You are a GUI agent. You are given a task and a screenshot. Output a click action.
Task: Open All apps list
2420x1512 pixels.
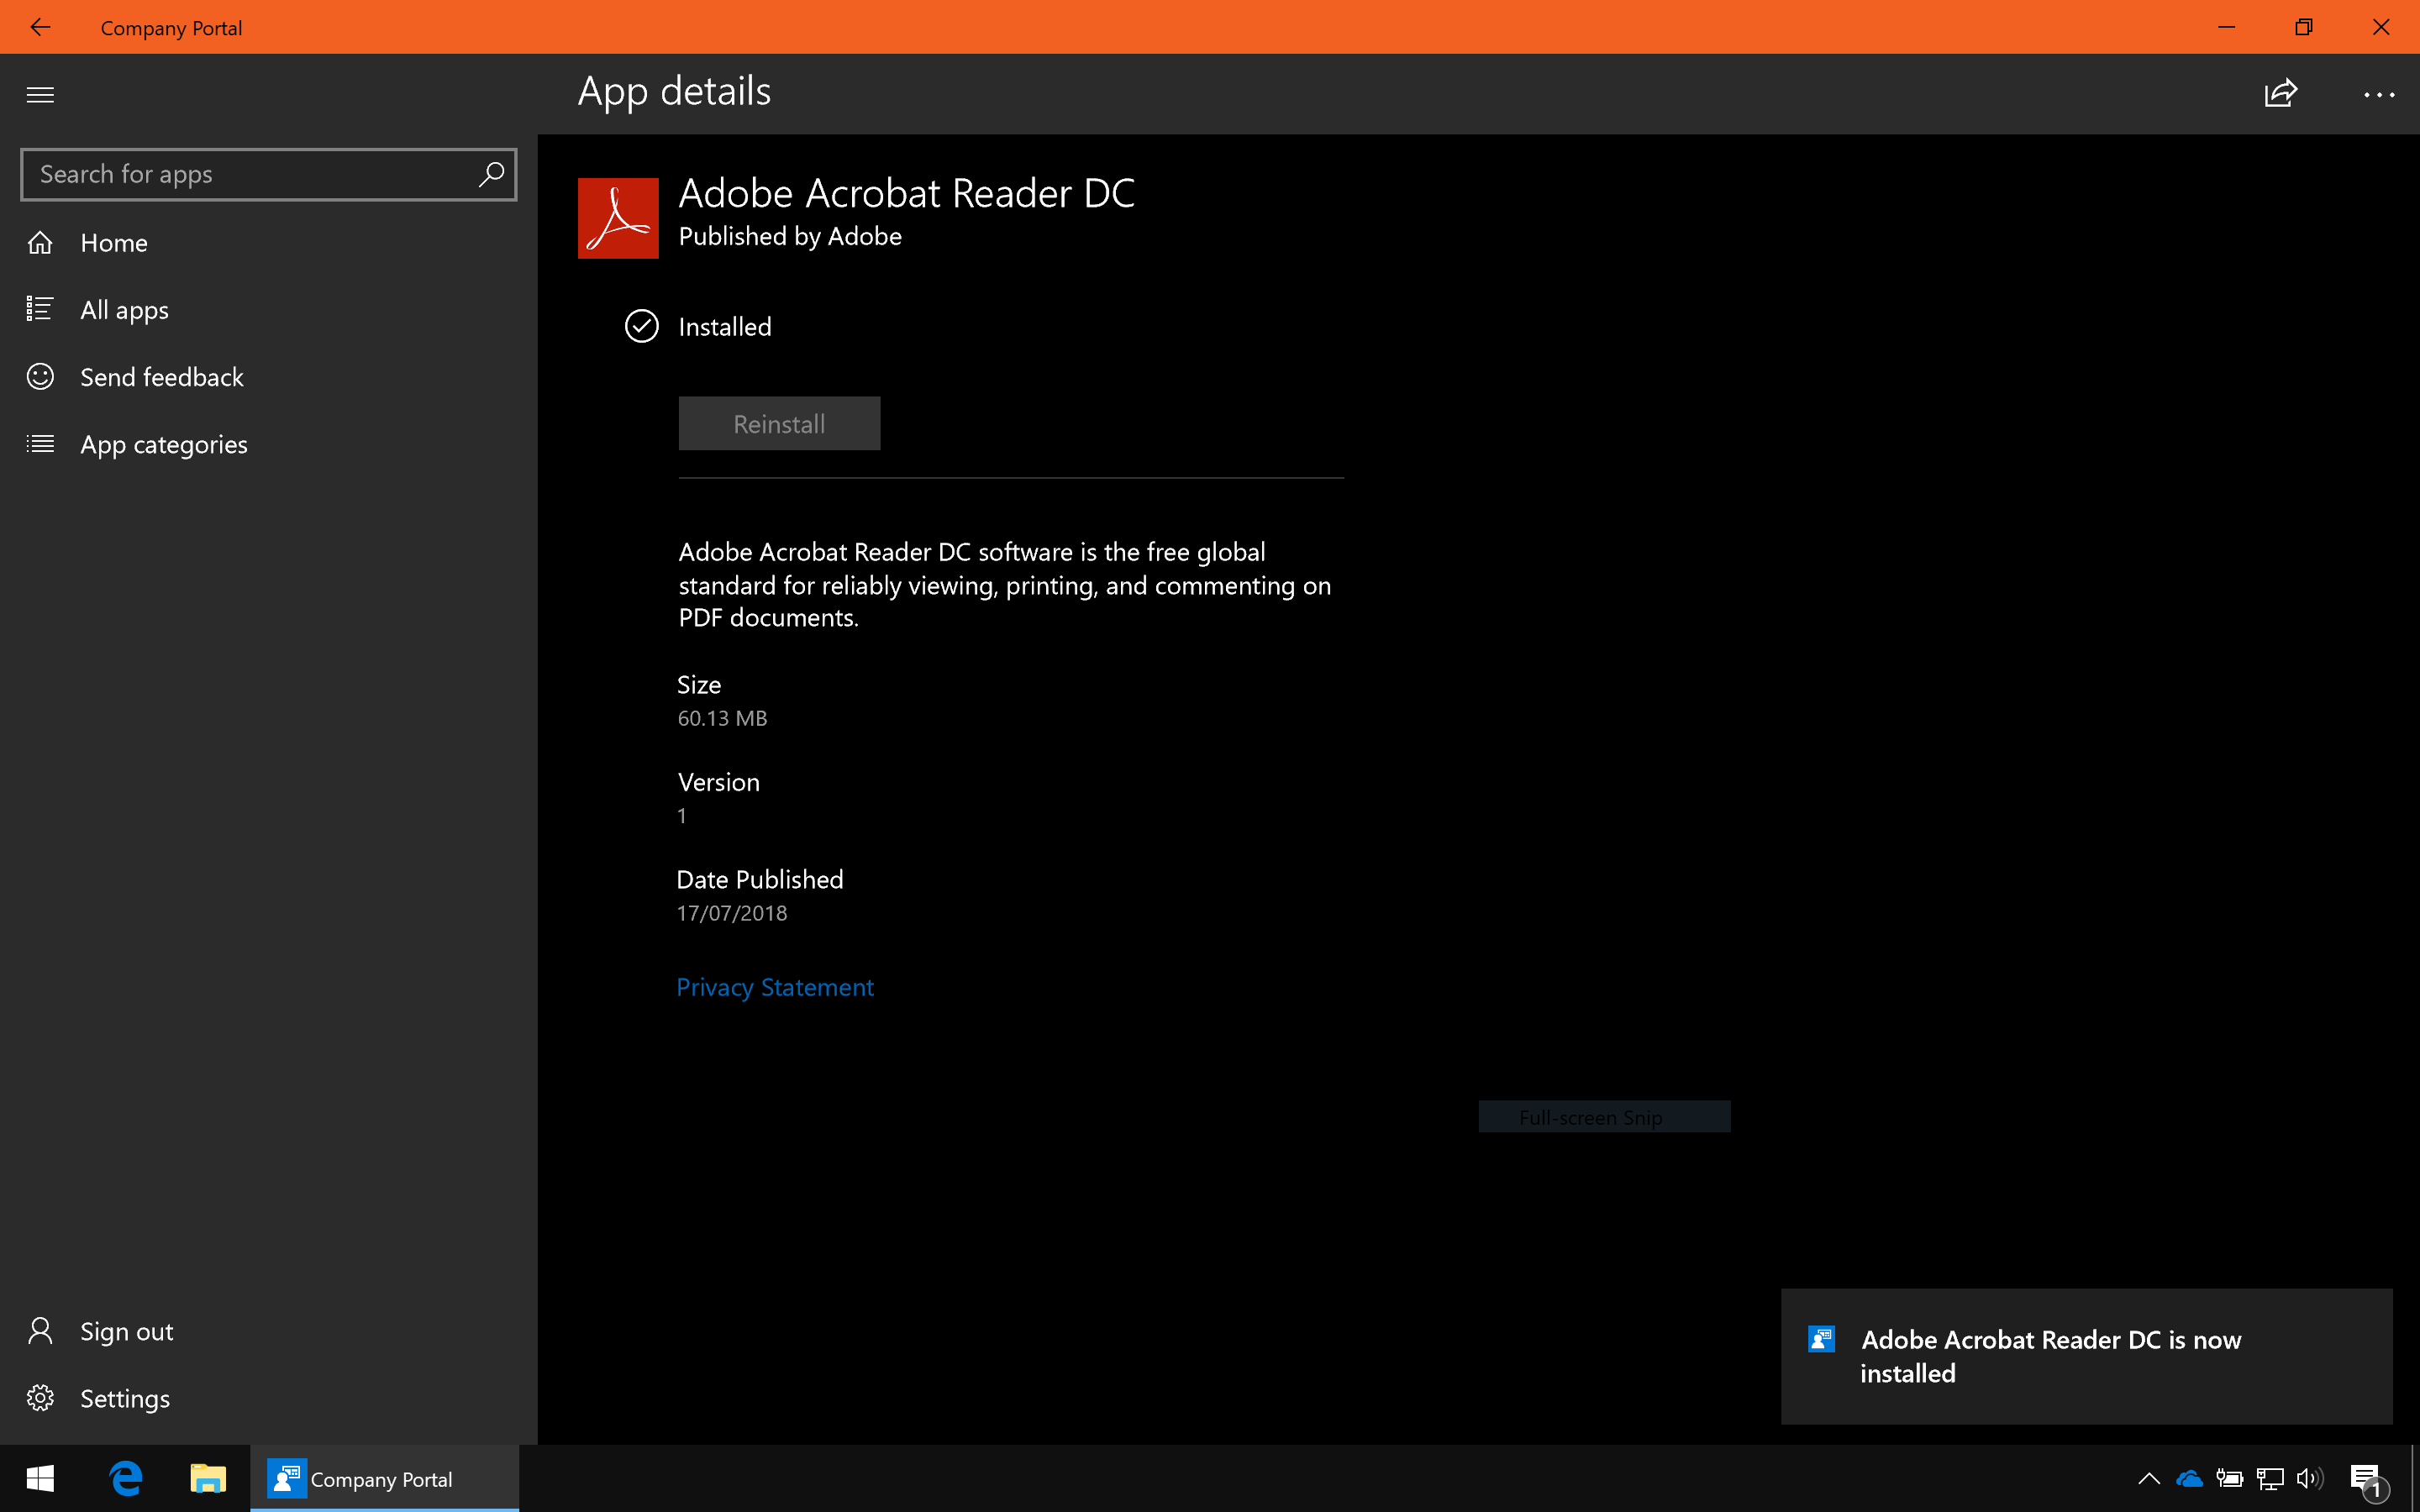268,310
